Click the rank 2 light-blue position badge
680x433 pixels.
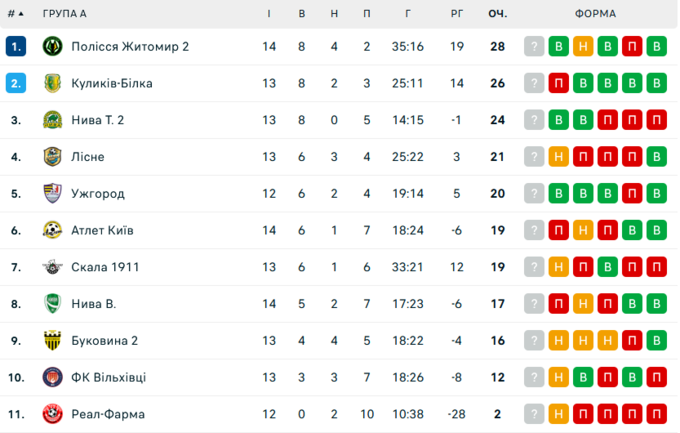pyautogui.click(x=15, y=84)
